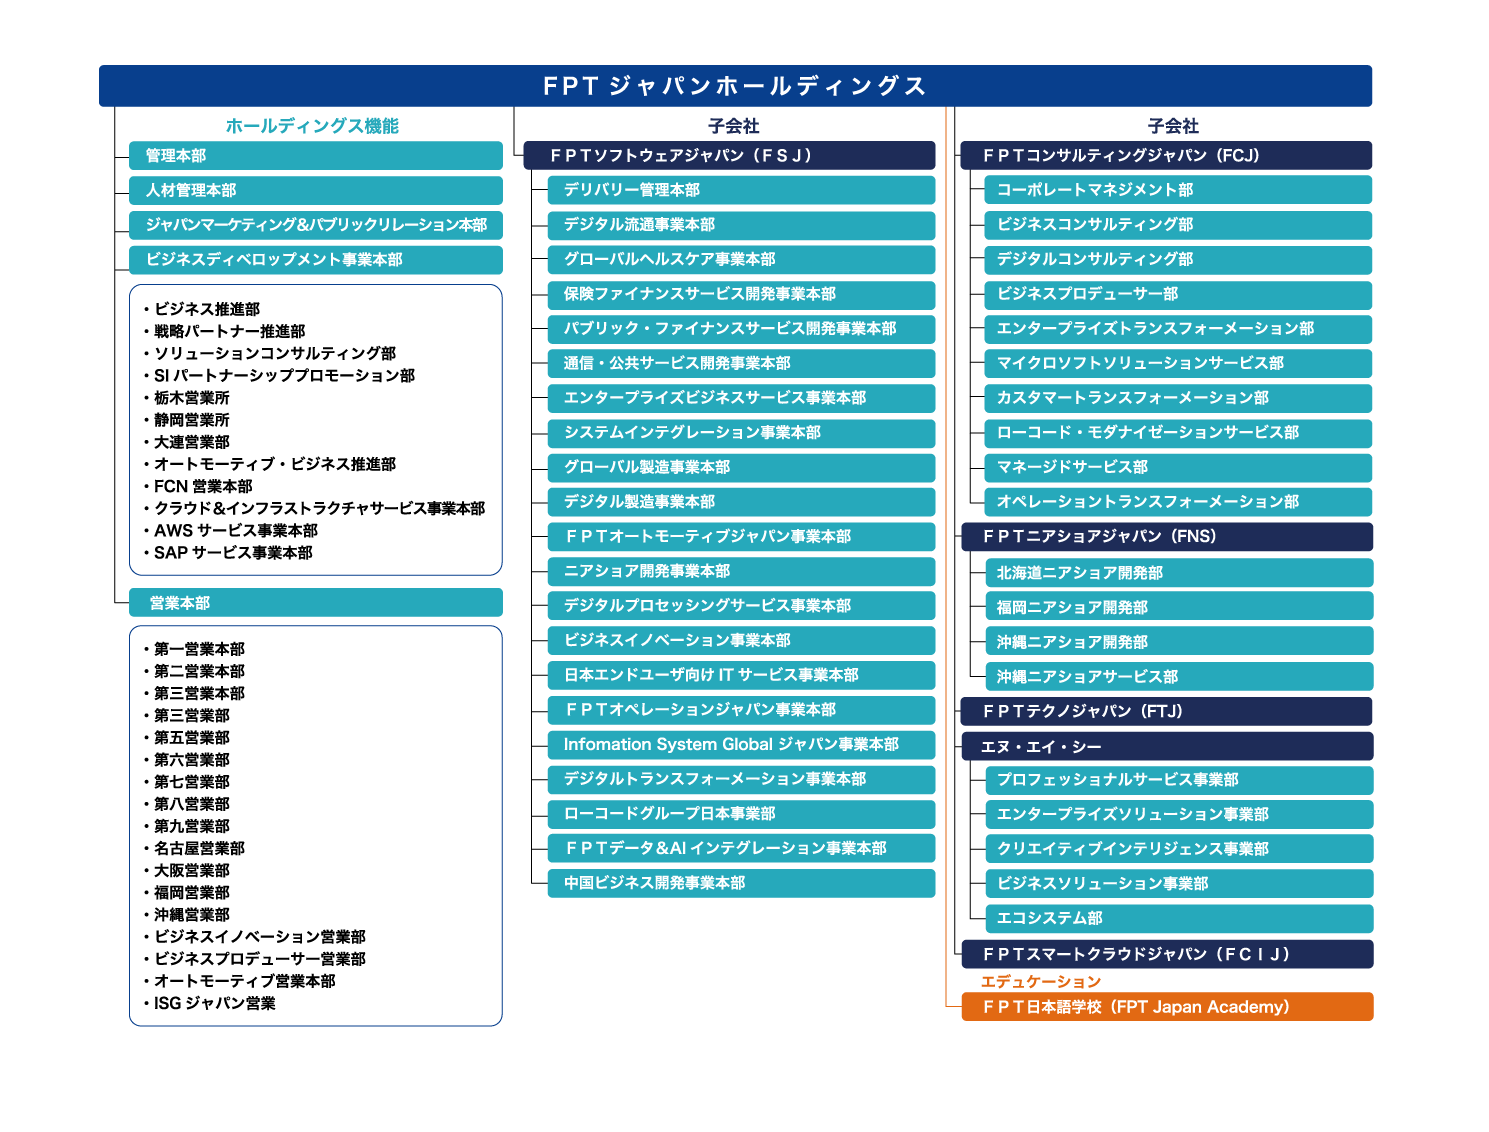Click FPTソフトウェアジャパン (FSJ) header

pyautogui.click(x=729, y=156)
